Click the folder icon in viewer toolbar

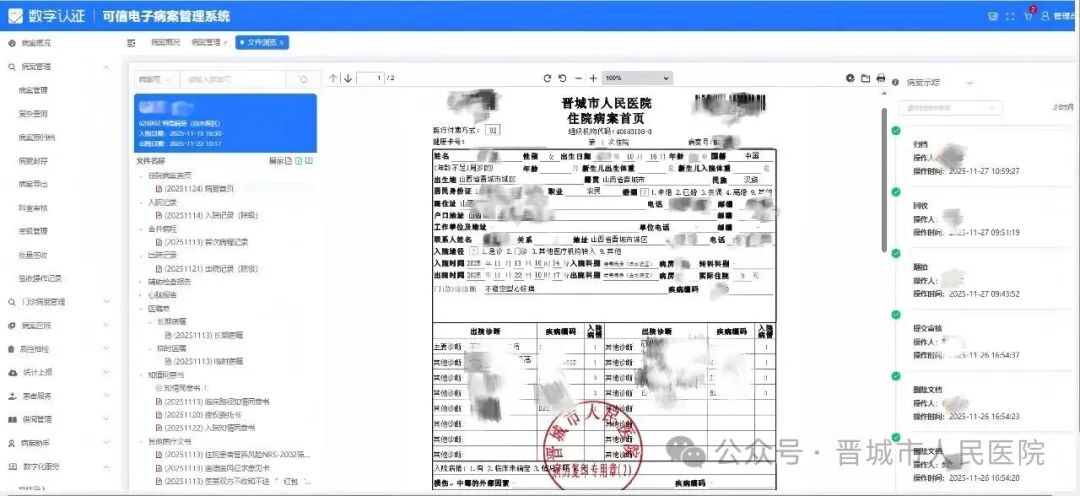click(x=865, y=78)
